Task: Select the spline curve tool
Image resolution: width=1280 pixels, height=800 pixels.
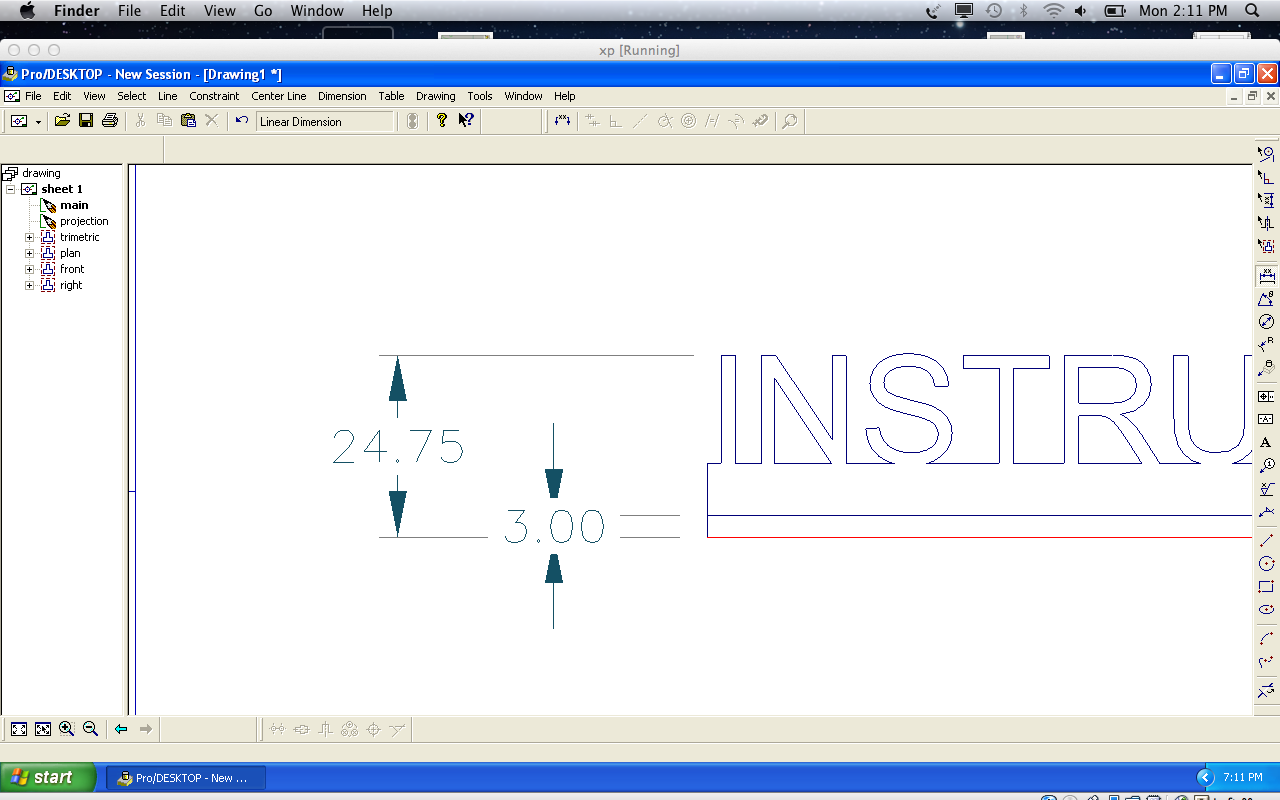Action: [1266, 661]
